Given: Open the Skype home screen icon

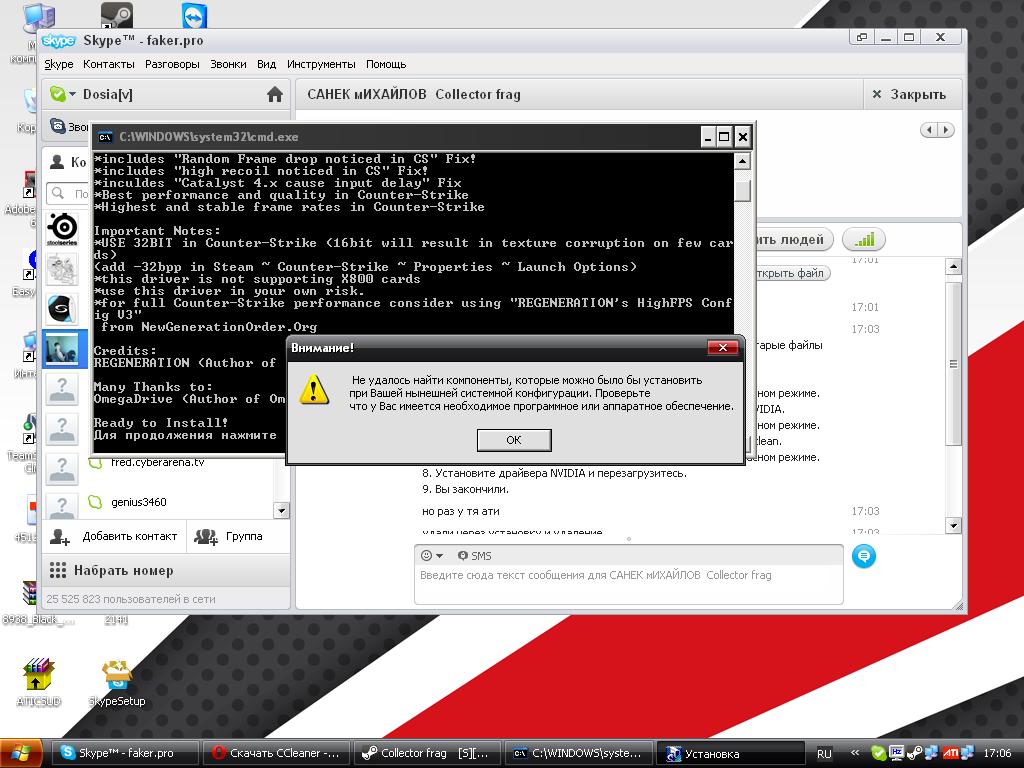Looking at the screenshot, I should (275, 95).
